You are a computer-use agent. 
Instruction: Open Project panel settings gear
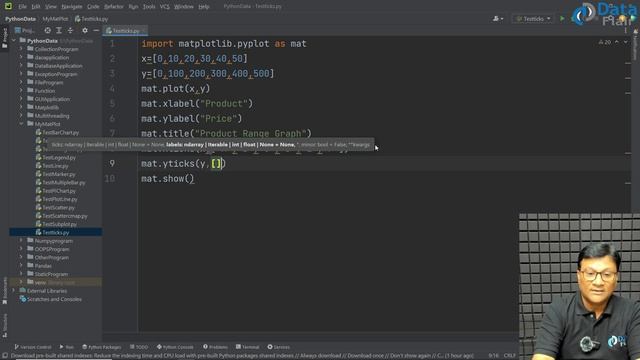84,30
